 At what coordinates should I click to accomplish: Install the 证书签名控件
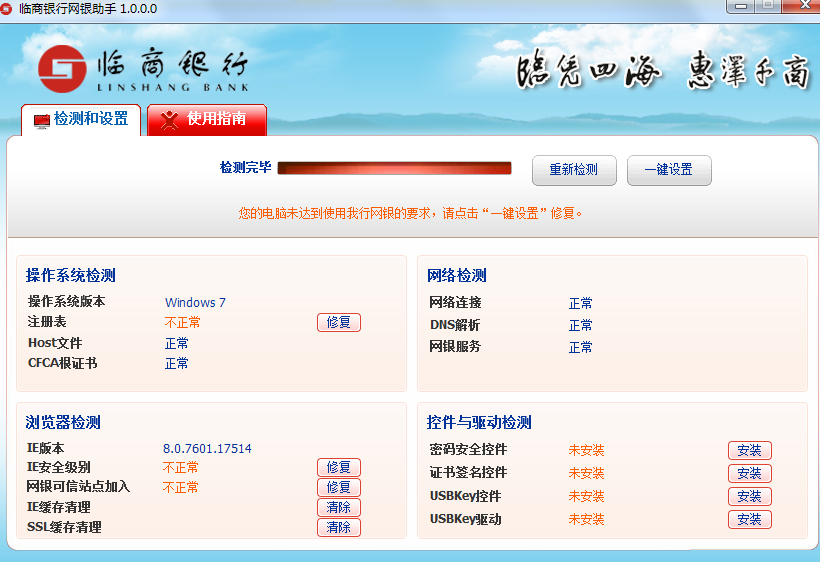[749, 473]
